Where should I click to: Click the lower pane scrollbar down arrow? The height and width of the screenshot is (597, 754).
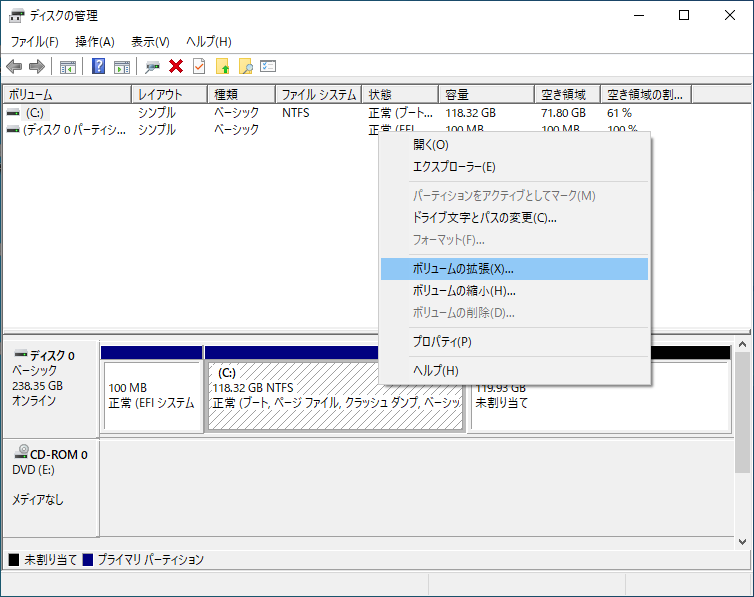(743, 541)
